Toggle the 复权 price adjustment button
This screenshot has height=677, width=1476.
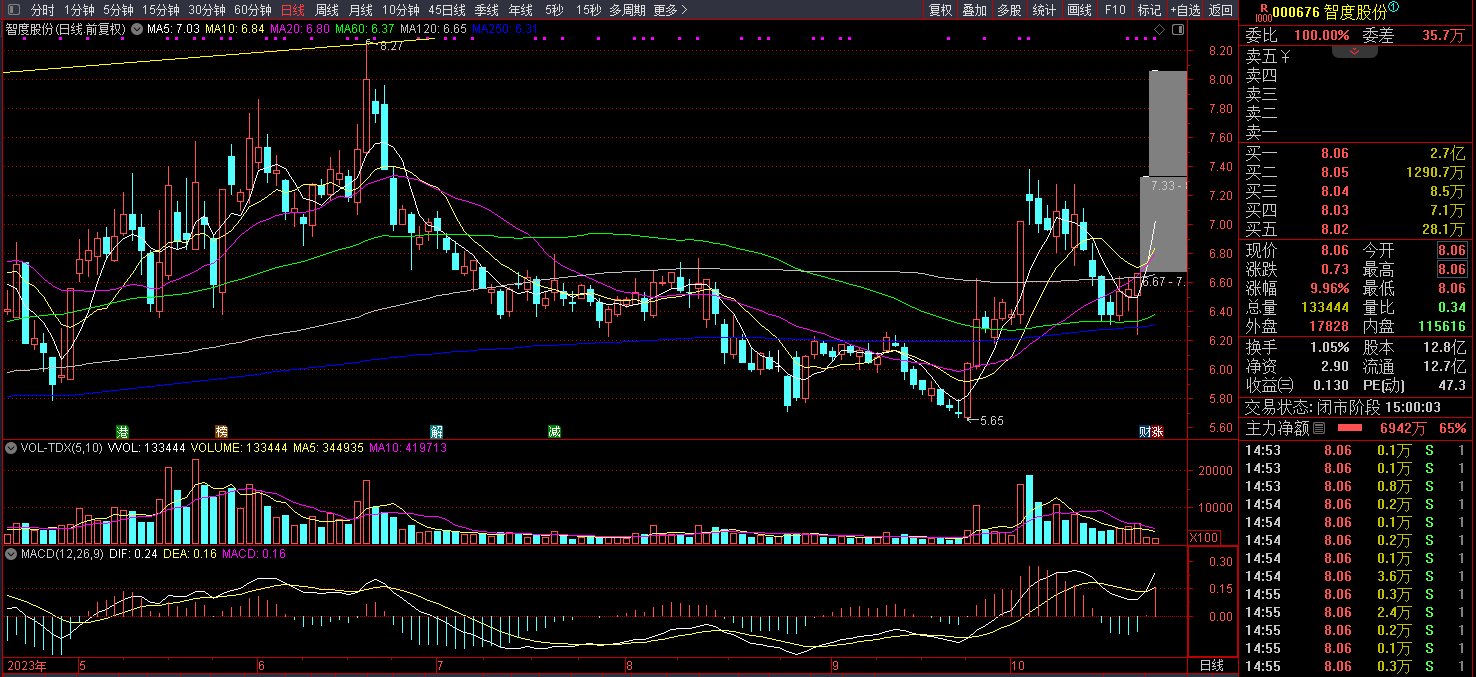[941, 10]
